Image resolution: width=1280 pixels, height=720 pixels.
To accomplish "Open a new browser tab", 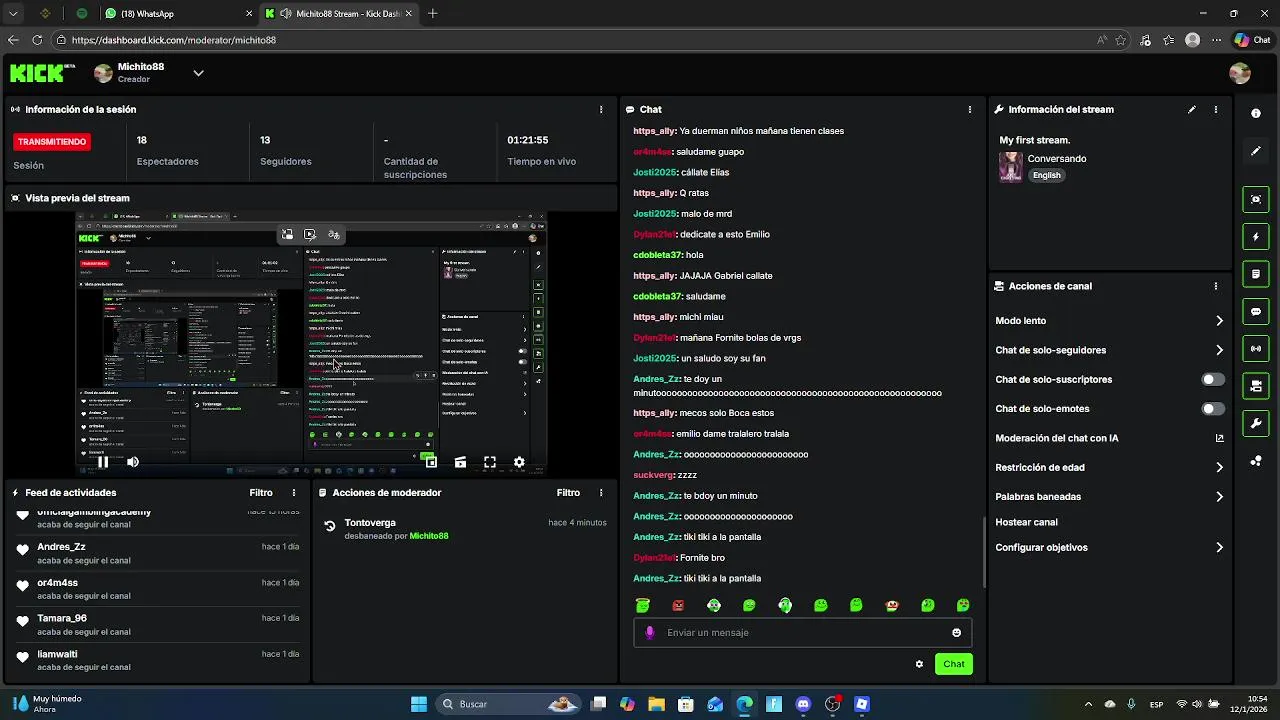I will tap(433, 14).
